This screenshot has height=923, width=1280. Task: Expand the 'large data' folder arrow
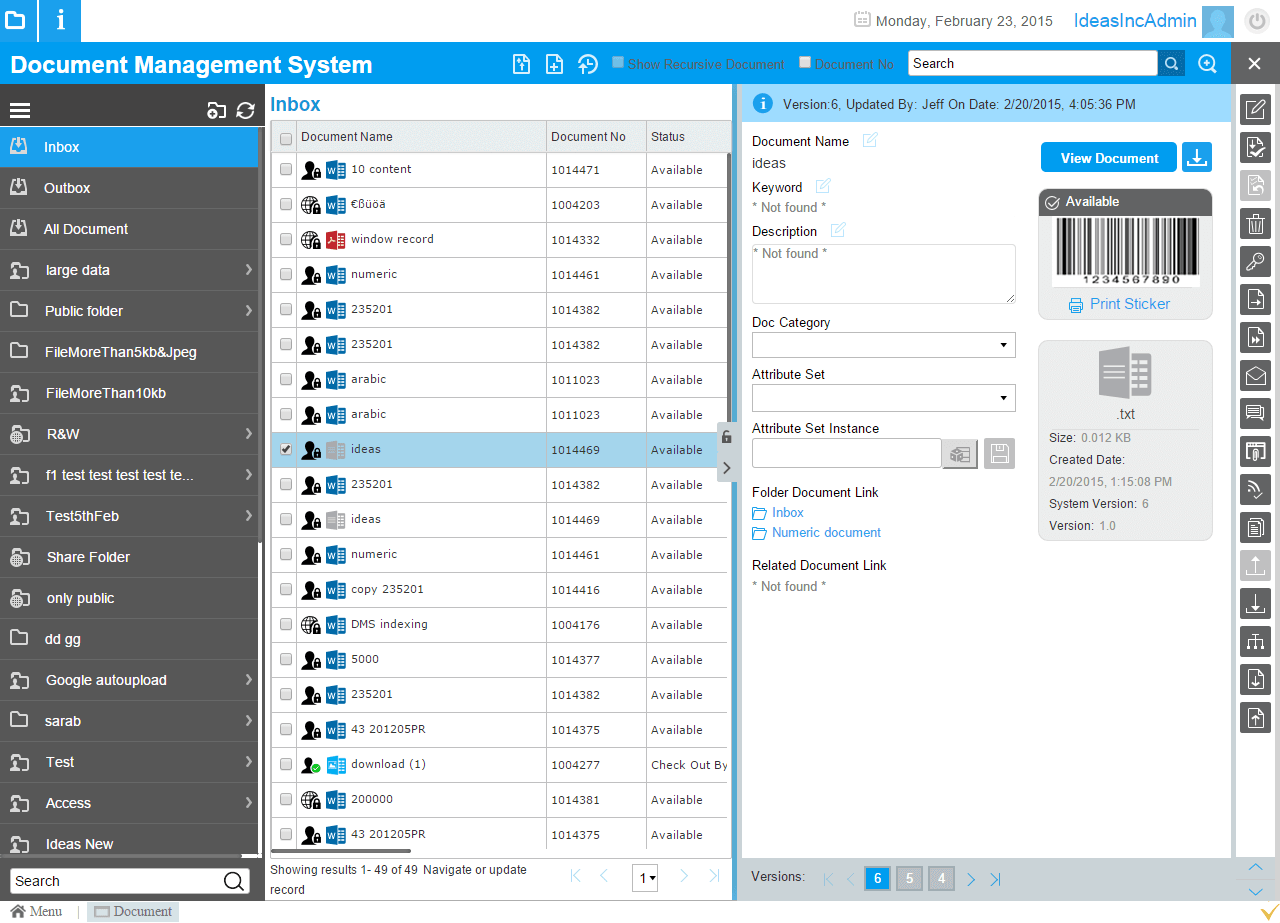[248, 270]
